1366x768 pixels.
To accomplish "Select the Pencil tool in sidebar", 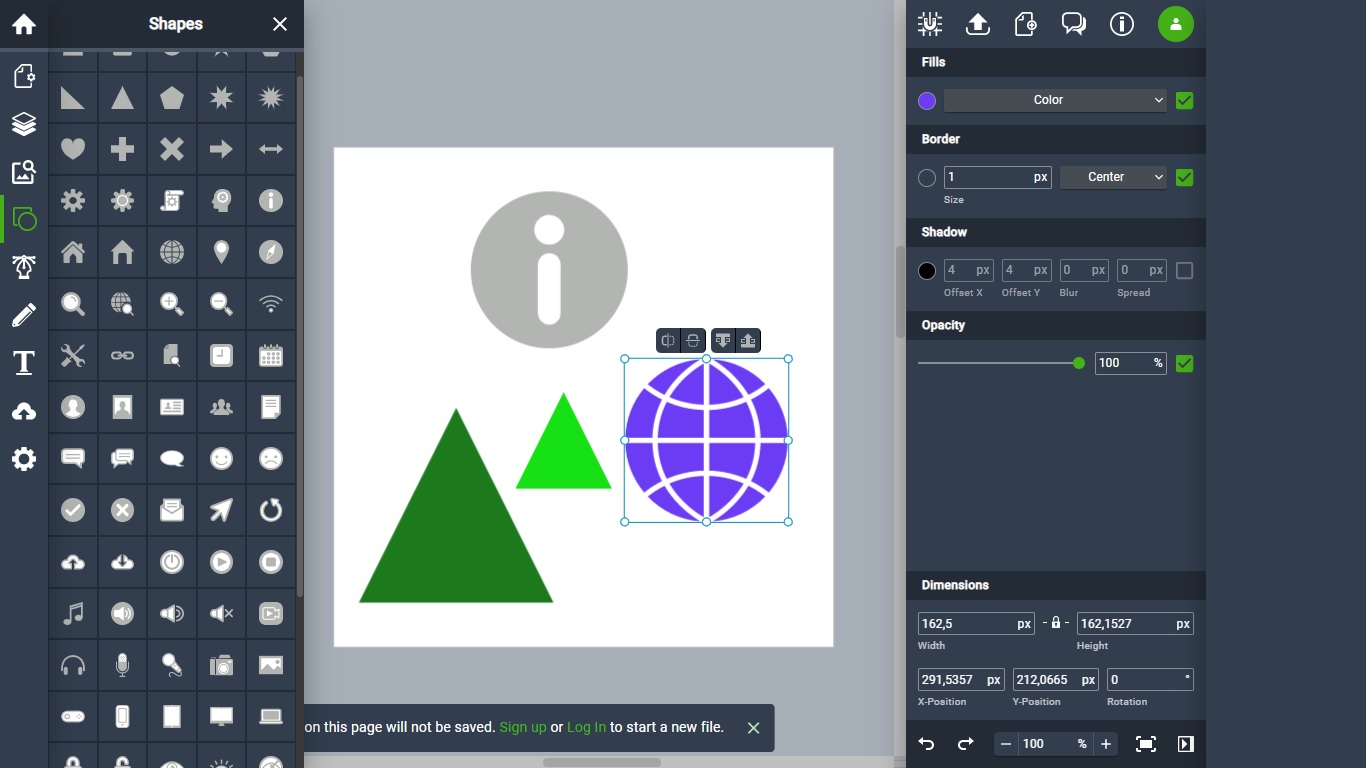I will [x=24, y=316].
